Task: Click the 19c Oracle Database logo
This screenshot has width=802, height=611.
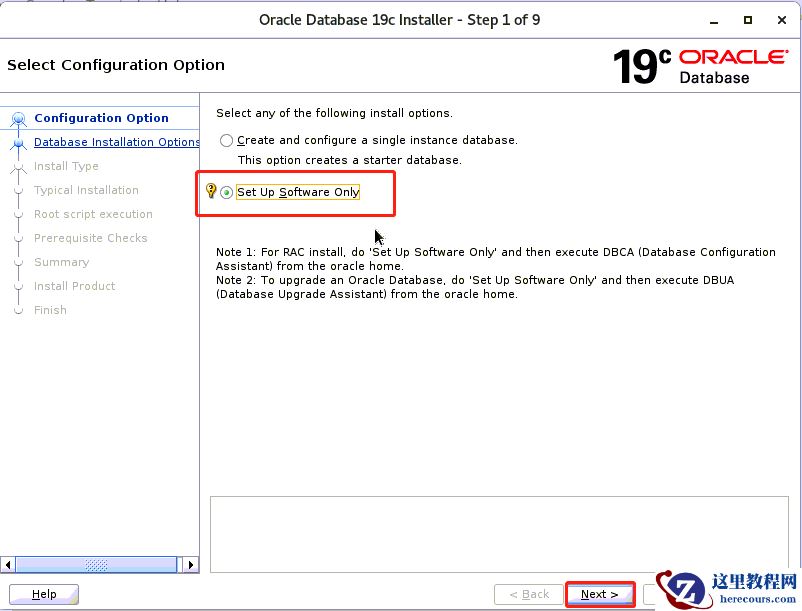Action: [700, 66]
